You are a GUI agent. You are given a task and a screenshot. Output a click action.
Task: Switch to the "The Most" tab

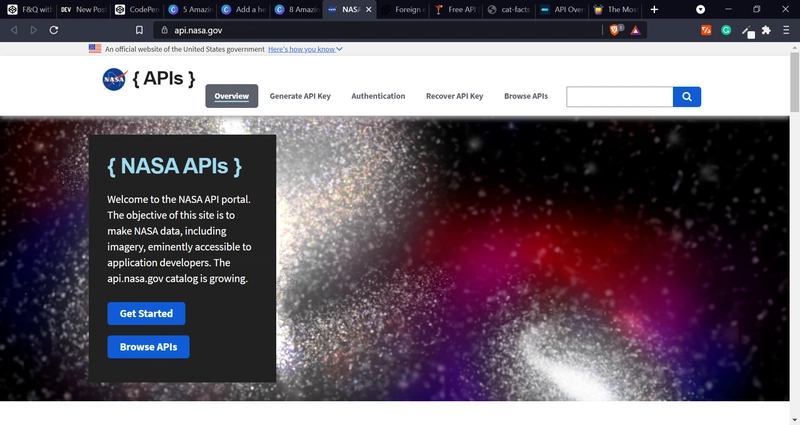[x=616, y=9]
